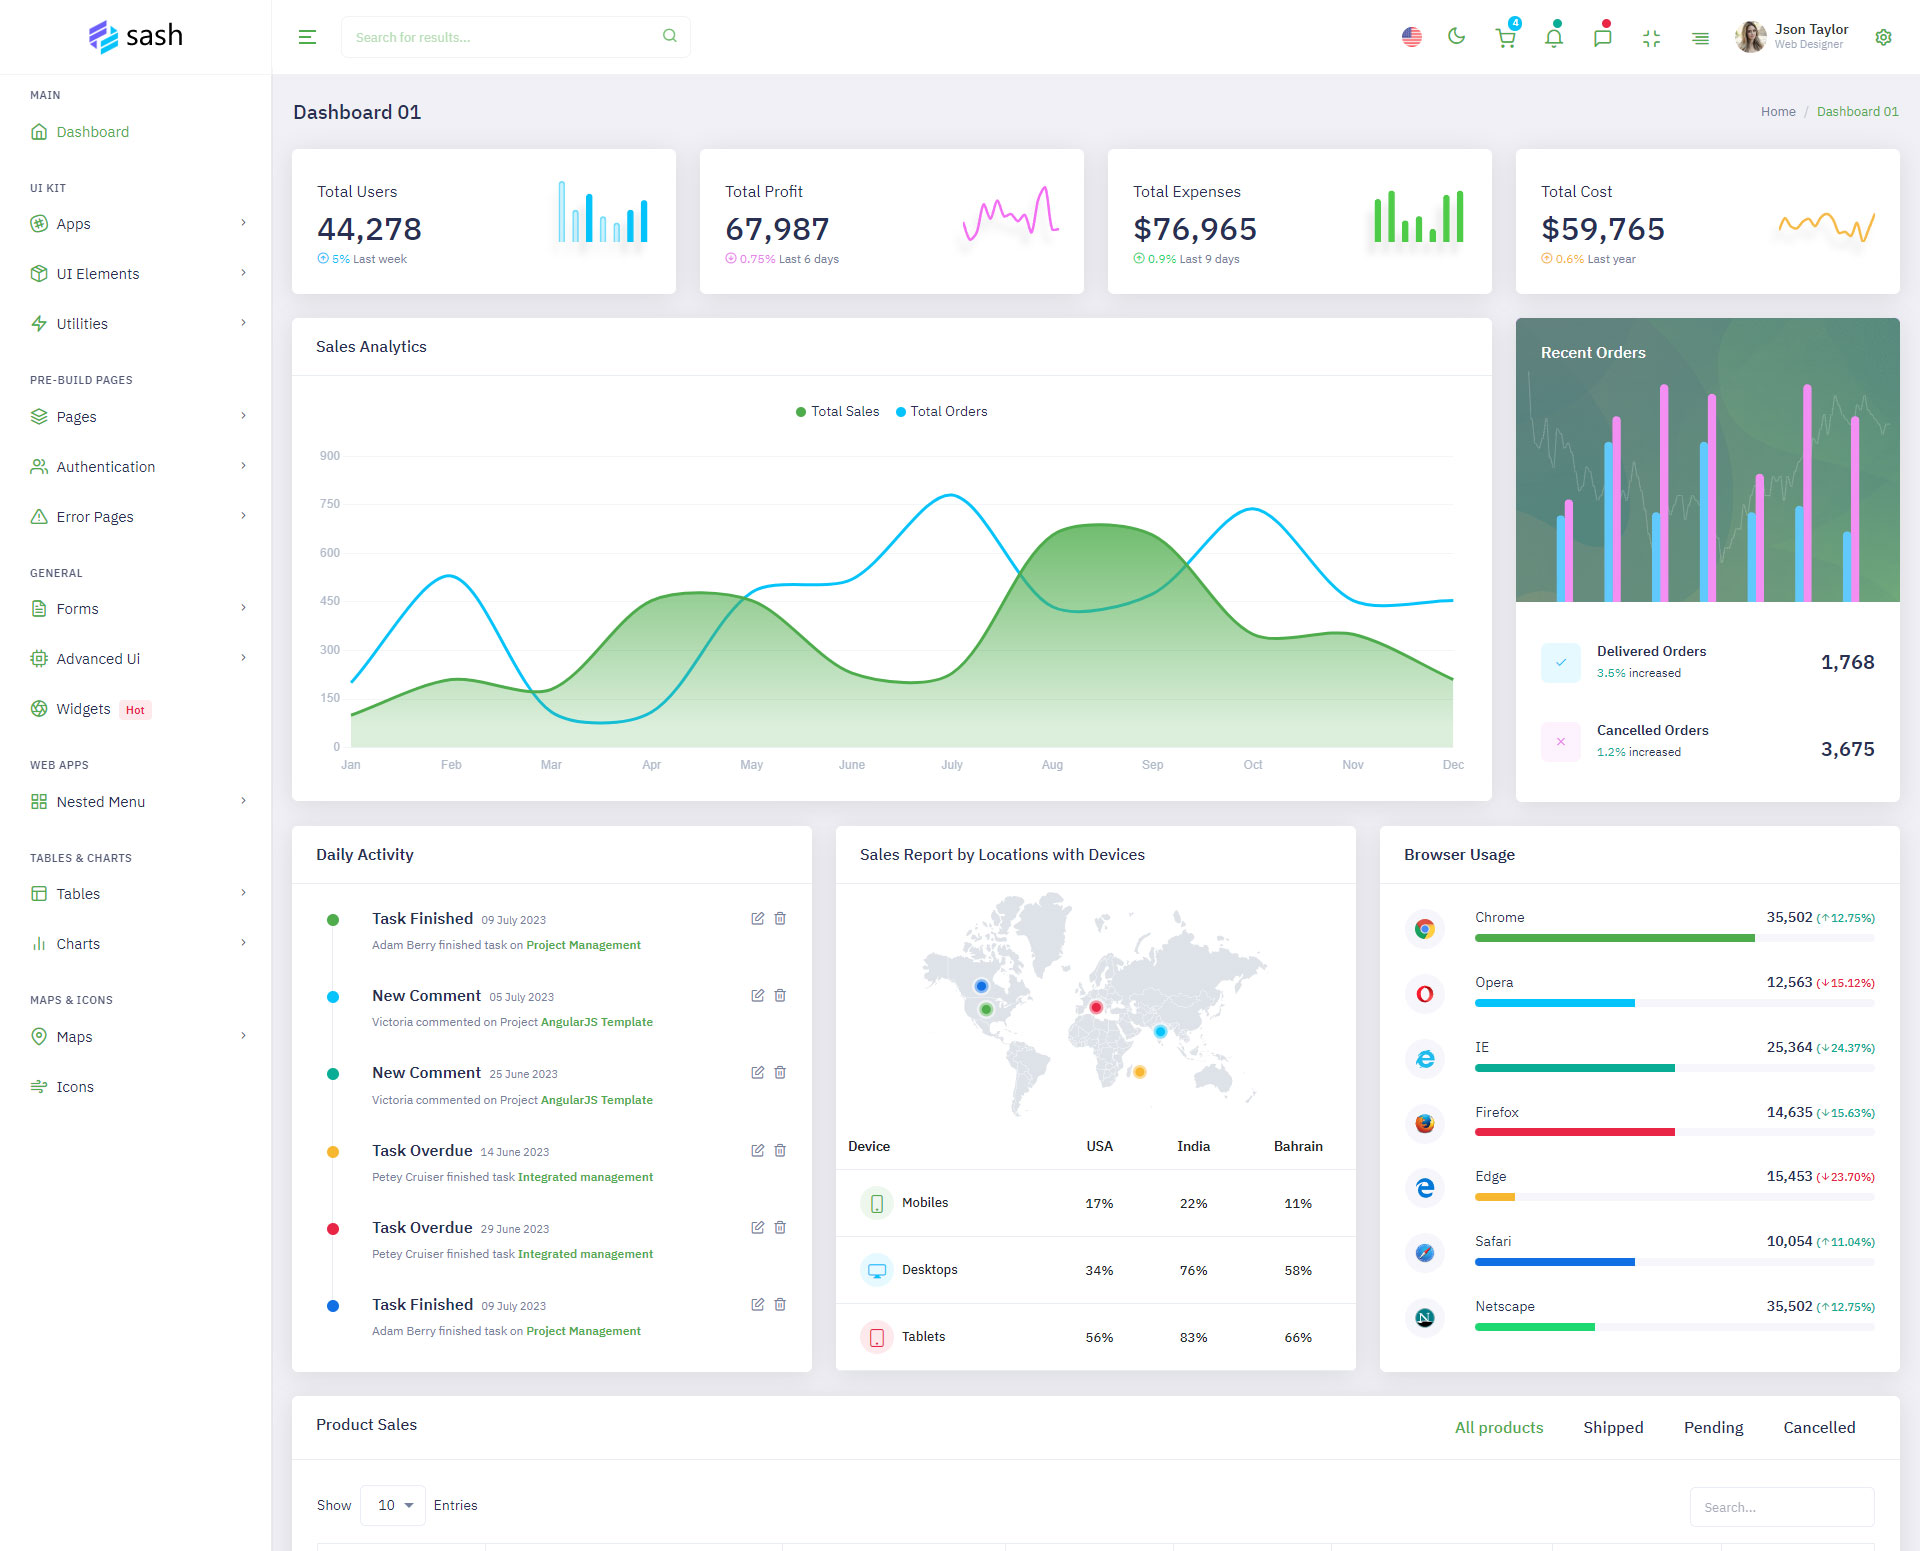1920x1551 pixels.
Task: Open the Project Management link in first activity
Action: [583, 945]
